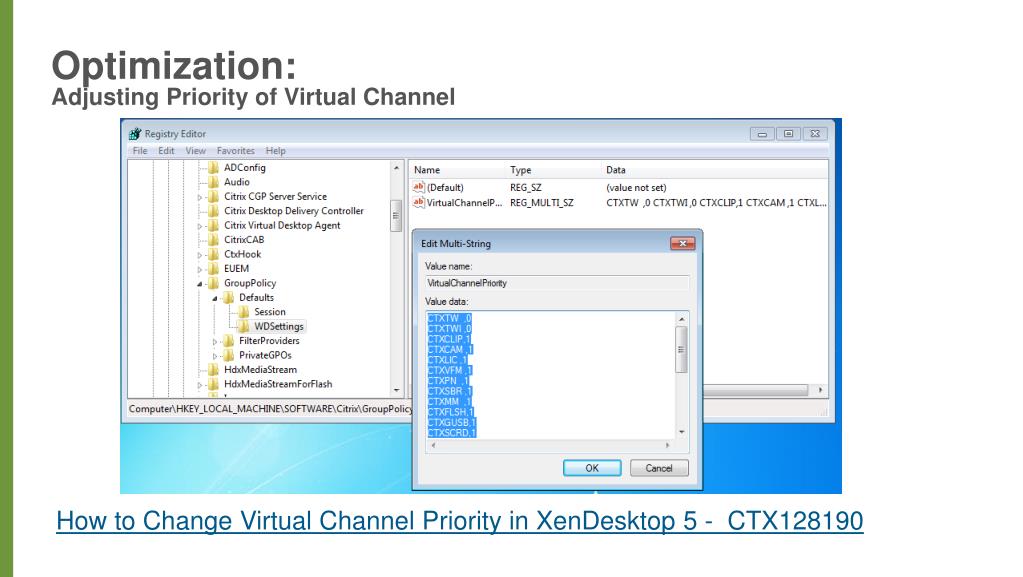Open the CTX128190 virtual channel priority link

coord(459,521)
